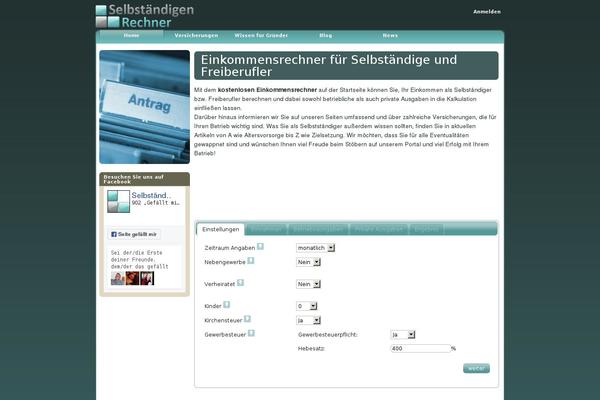
Task: Open the Kinder number dropdown
Action: click(307, 306)
